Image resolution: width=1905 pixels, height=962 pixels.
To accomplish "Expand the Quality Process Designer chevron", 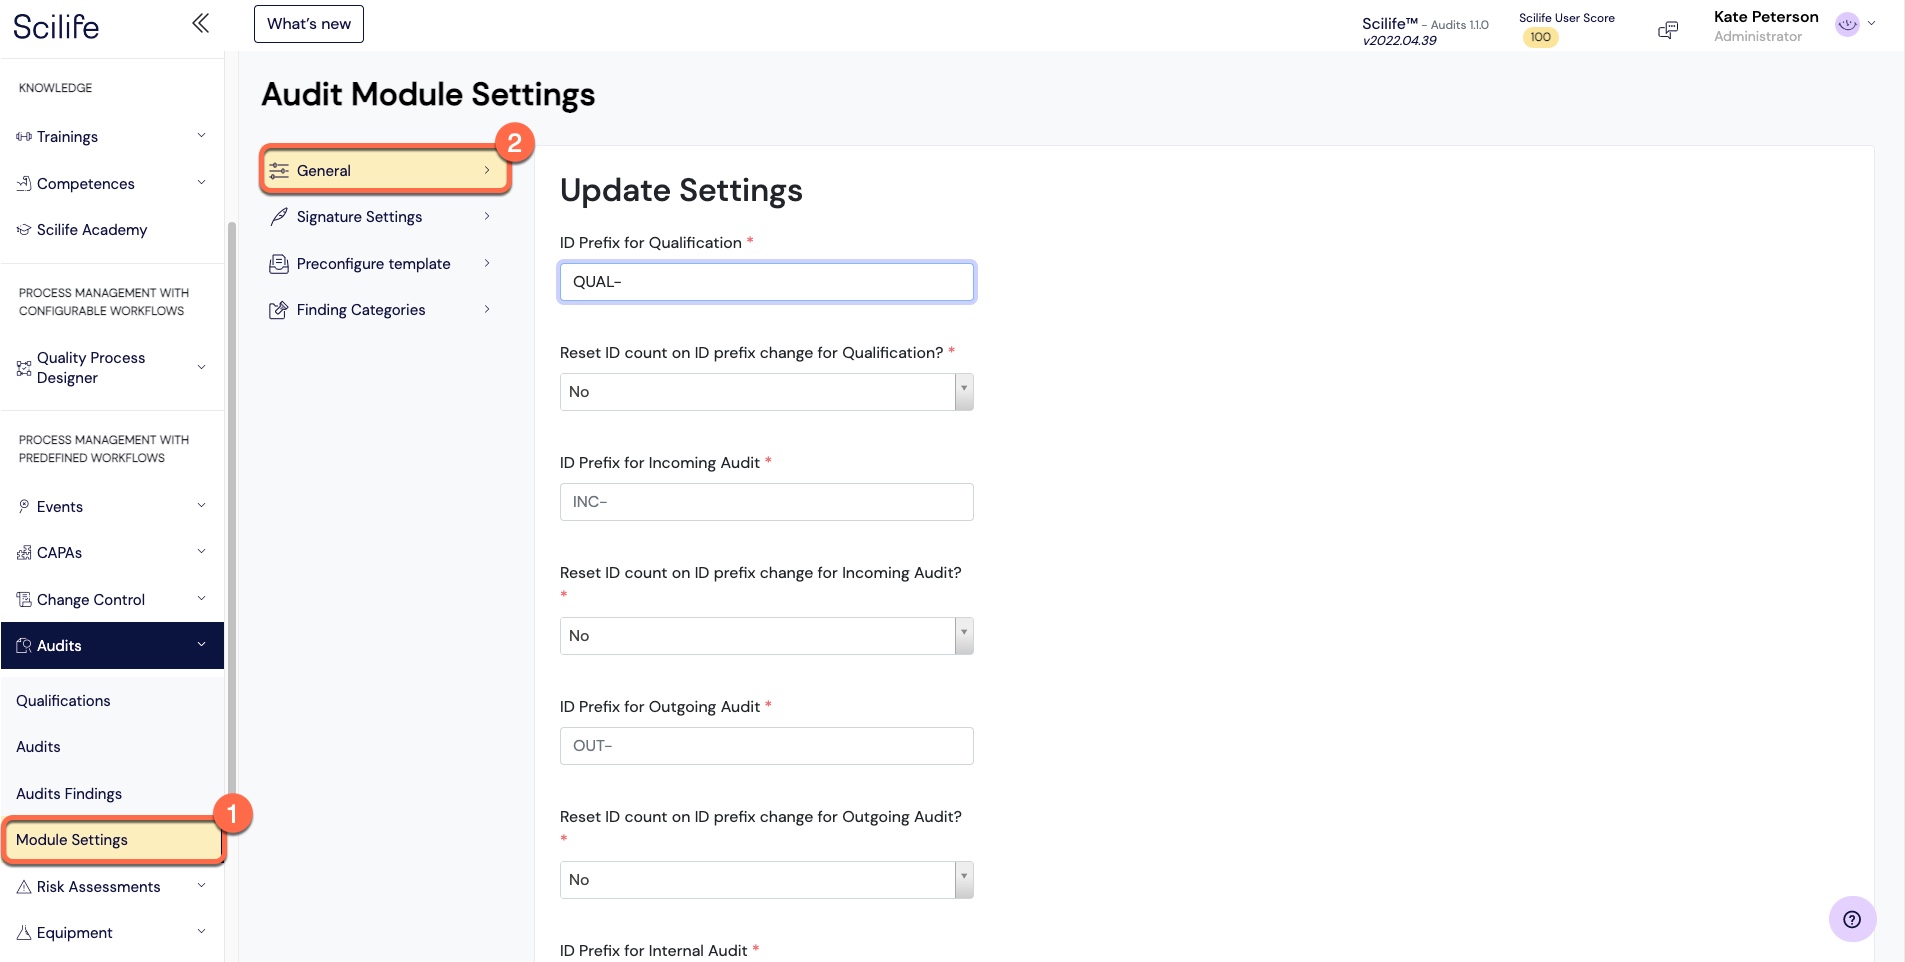I will [x=201, y=367].
